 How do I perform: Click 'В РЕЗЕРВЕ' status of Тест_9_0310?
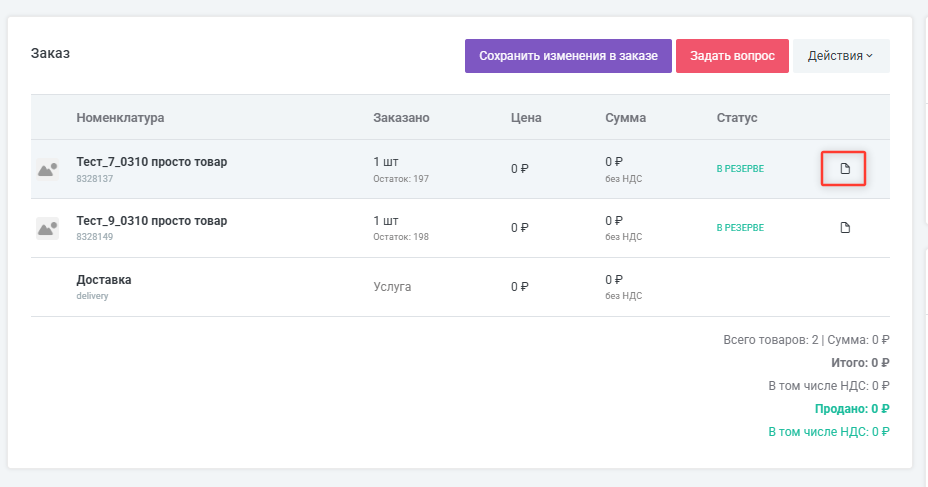pyautogui.click(x=740, y=228)
